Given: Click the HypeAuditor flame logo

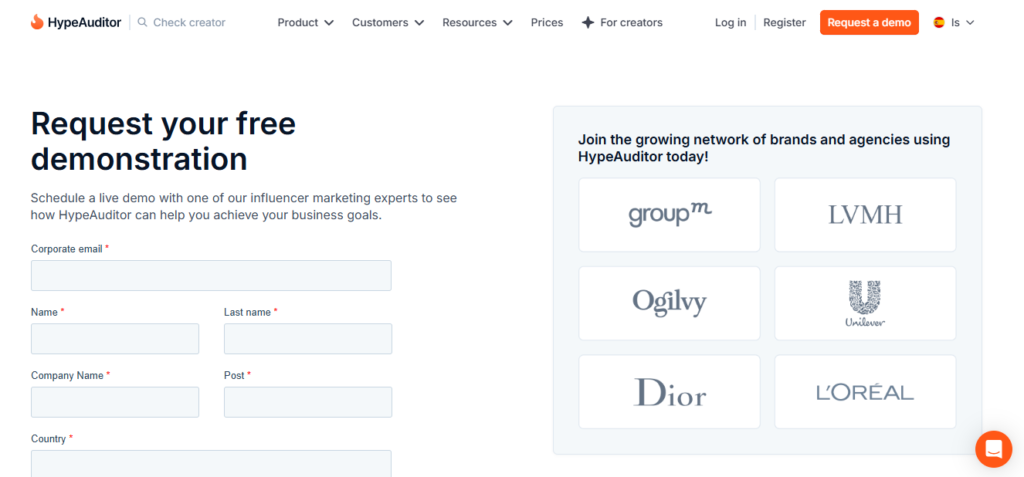Looking at the screenshot, I should click(37, 22).
